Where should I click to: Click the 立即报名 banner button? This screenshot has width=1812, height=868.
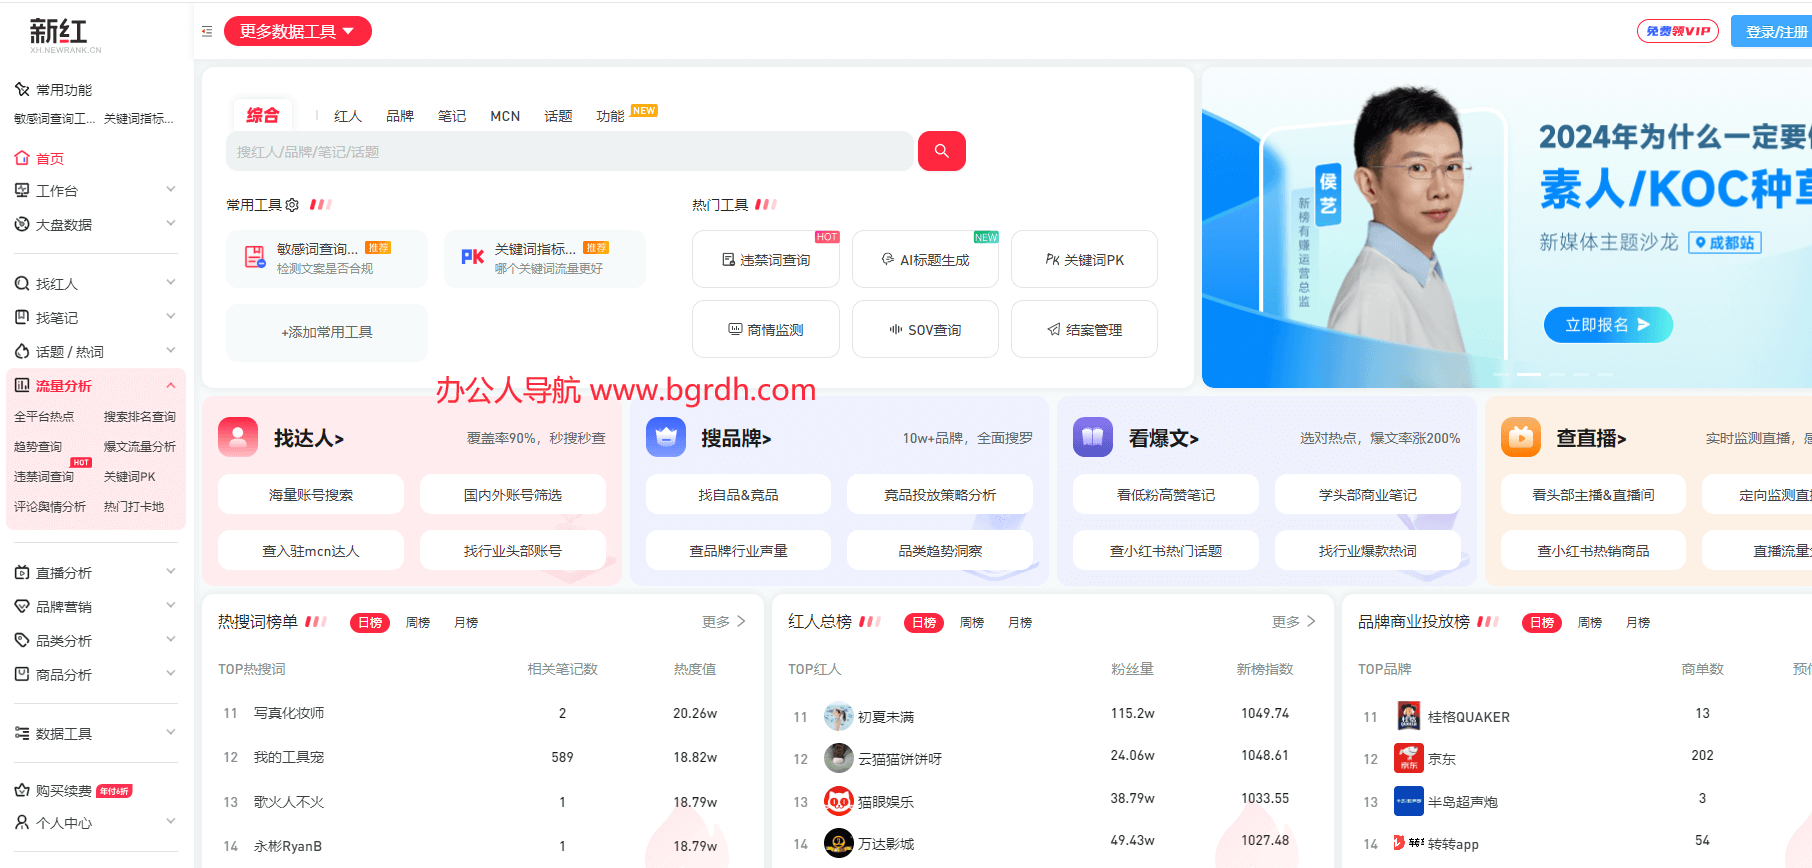1607,325
